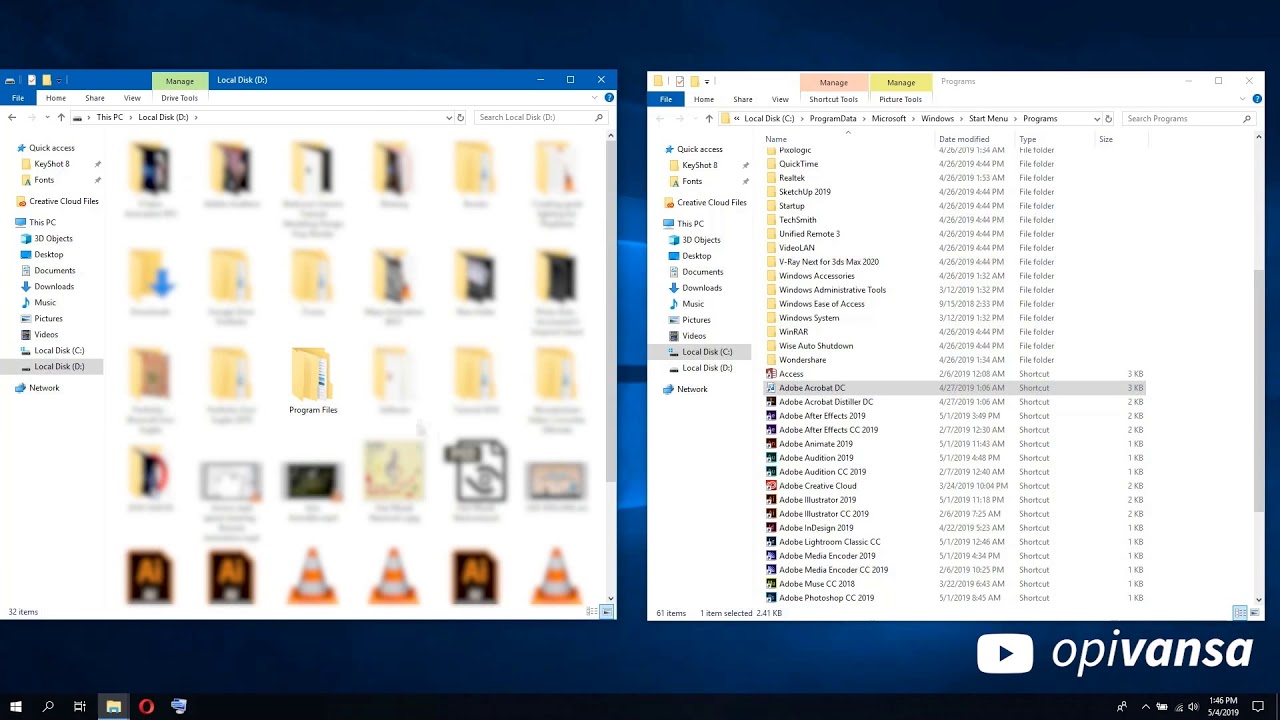Select File Explorer on the taskbar
Viewport: 1280px width, 720px height.
coord(114,706)
